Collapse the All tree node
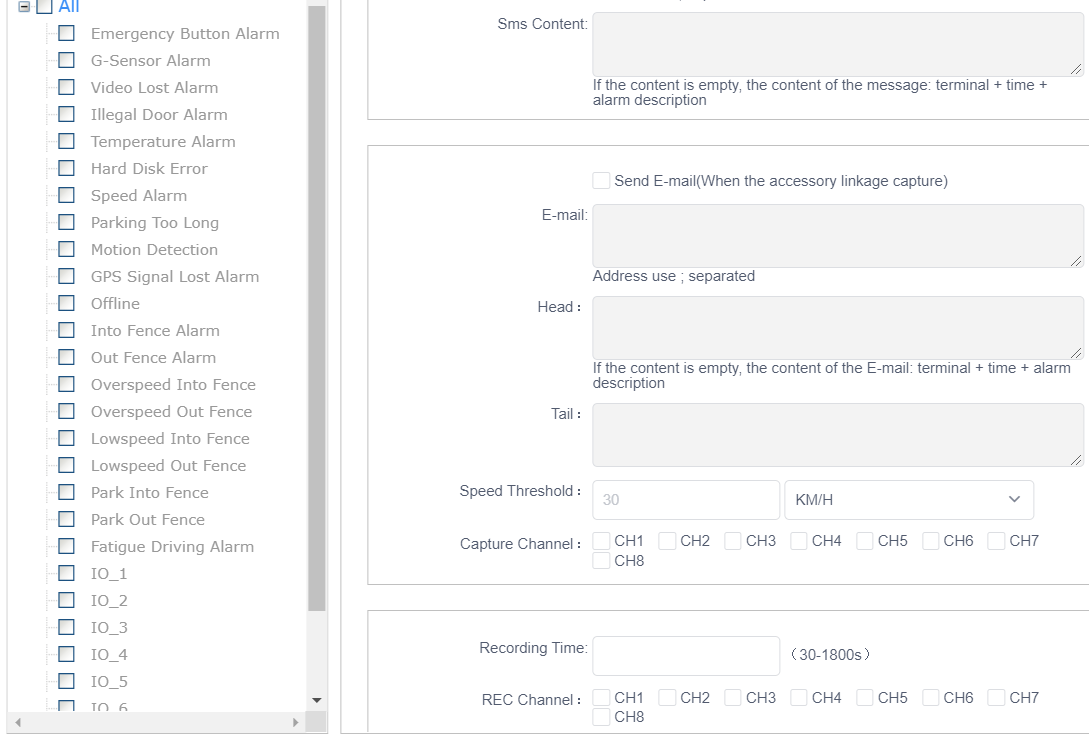Image resolution: width=1089 pixels, height=736 pixels. tap(24, 6)
